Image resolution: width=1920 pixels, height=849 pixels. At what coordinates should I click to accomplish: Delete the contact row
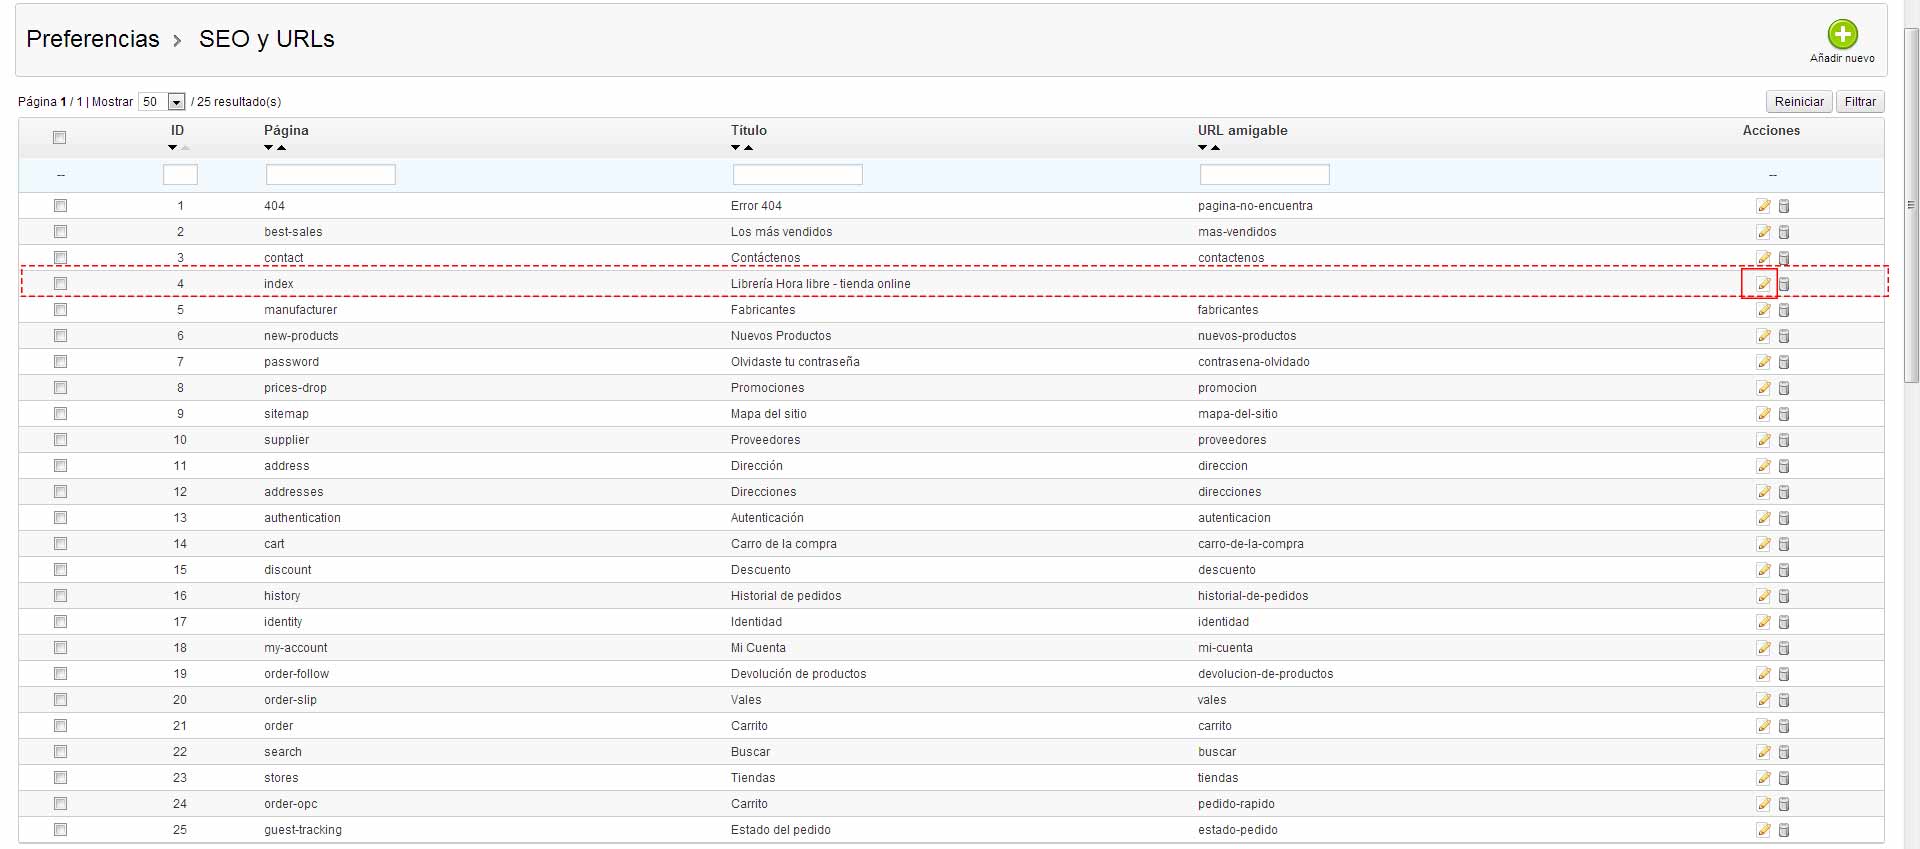click(1784, 258)
